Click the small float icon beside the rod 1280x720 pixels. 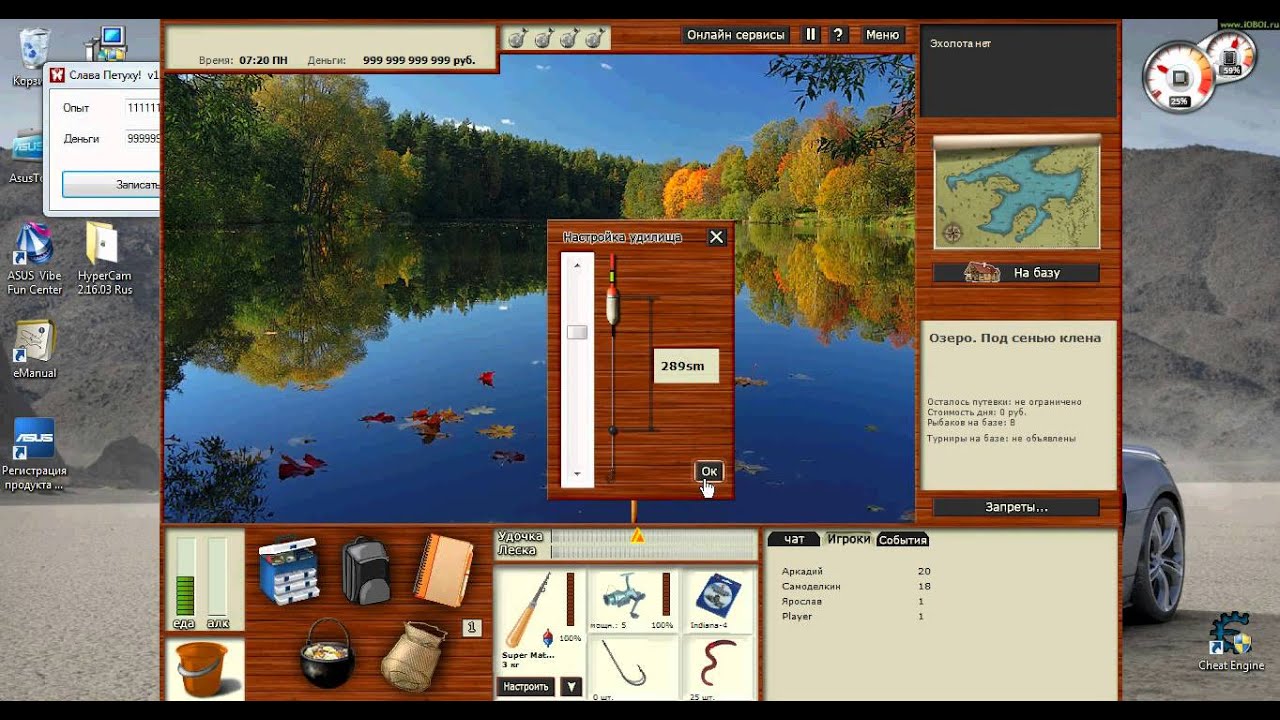point(547,637)
